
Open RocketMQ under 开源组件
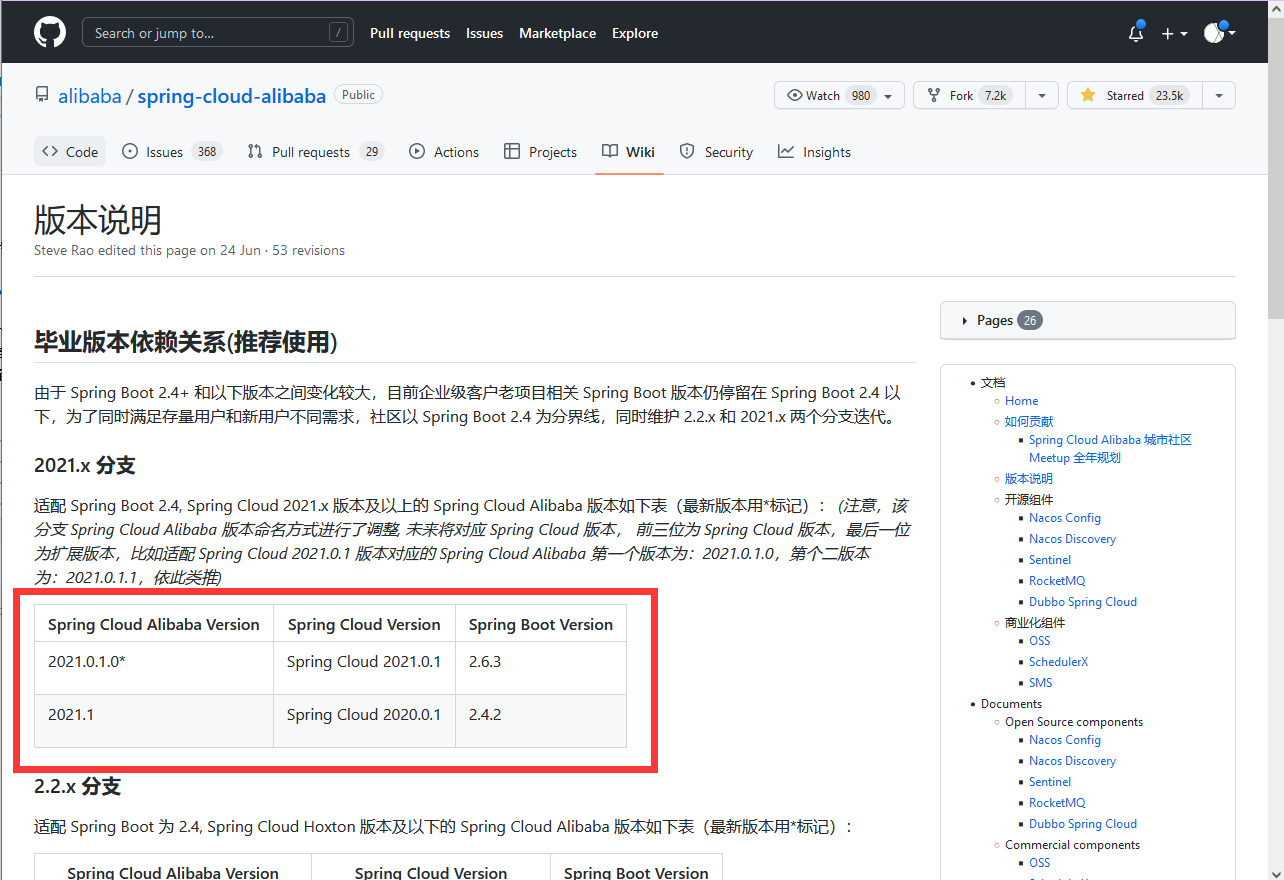coord(1057,581)
